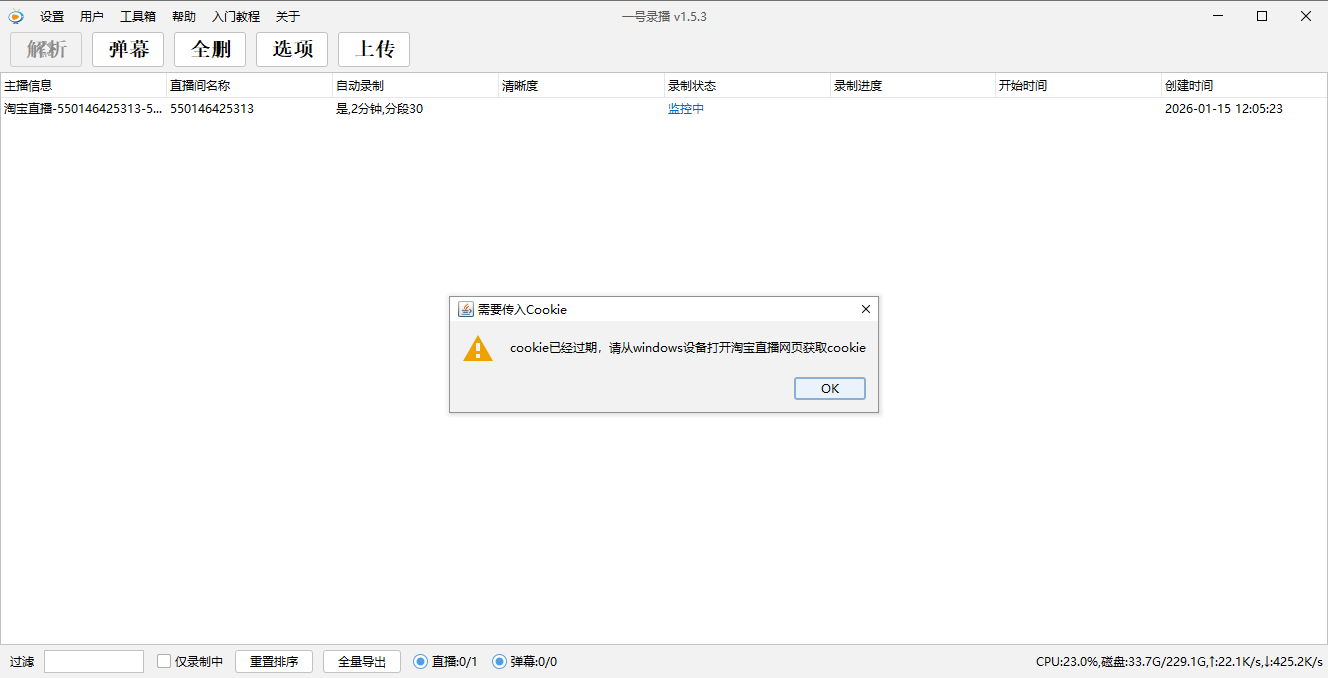Click the 全量导出 export button
The height and width of the screenshot is (678, 1328).
pos(361,661)
